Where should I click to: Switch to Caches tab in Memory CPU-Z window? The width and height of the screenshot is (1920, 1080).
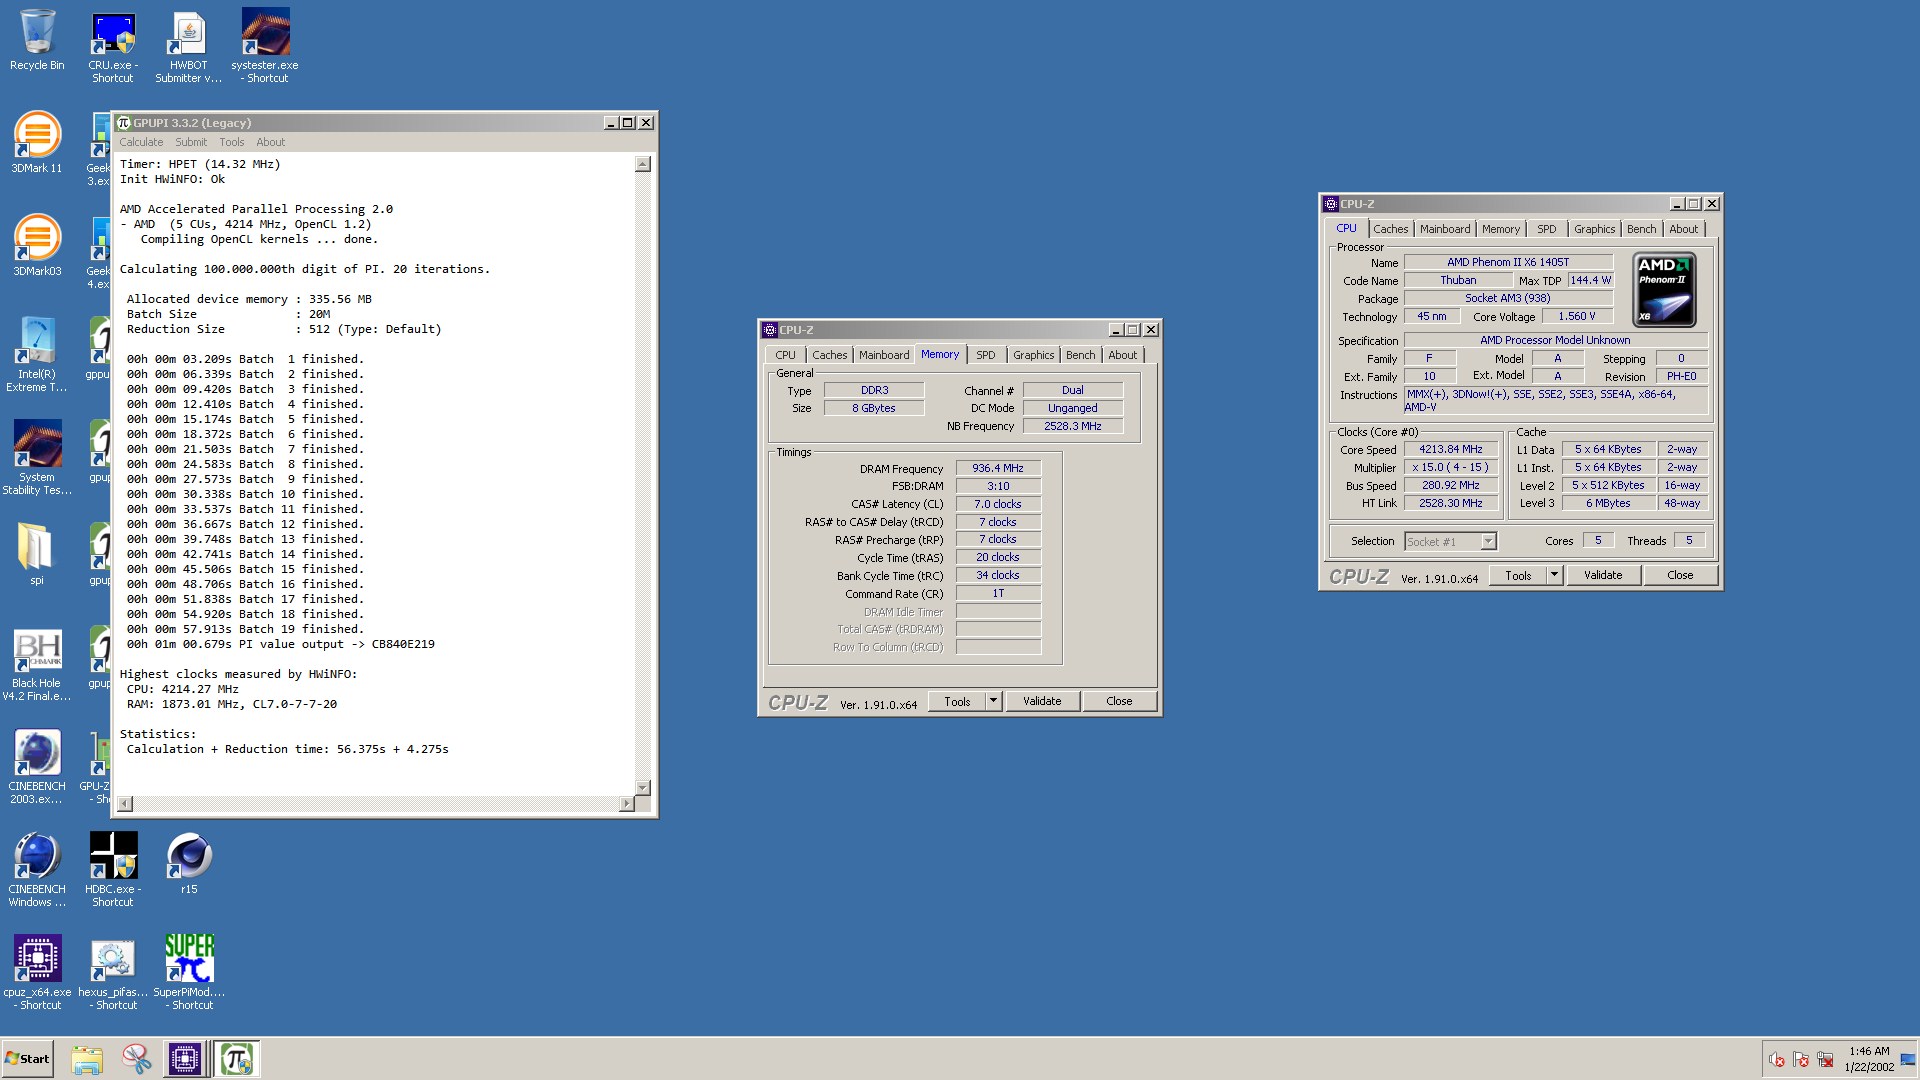point(829,355)
